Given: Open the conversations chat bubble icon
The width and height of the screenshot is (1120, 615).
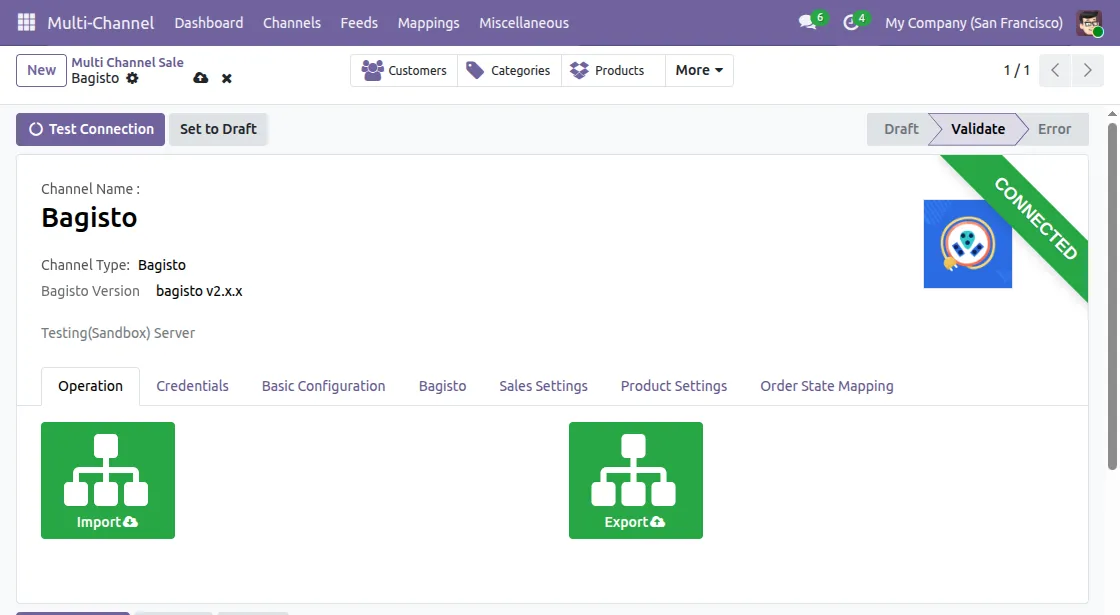Looking at the screenshot, I should point(808,22).
